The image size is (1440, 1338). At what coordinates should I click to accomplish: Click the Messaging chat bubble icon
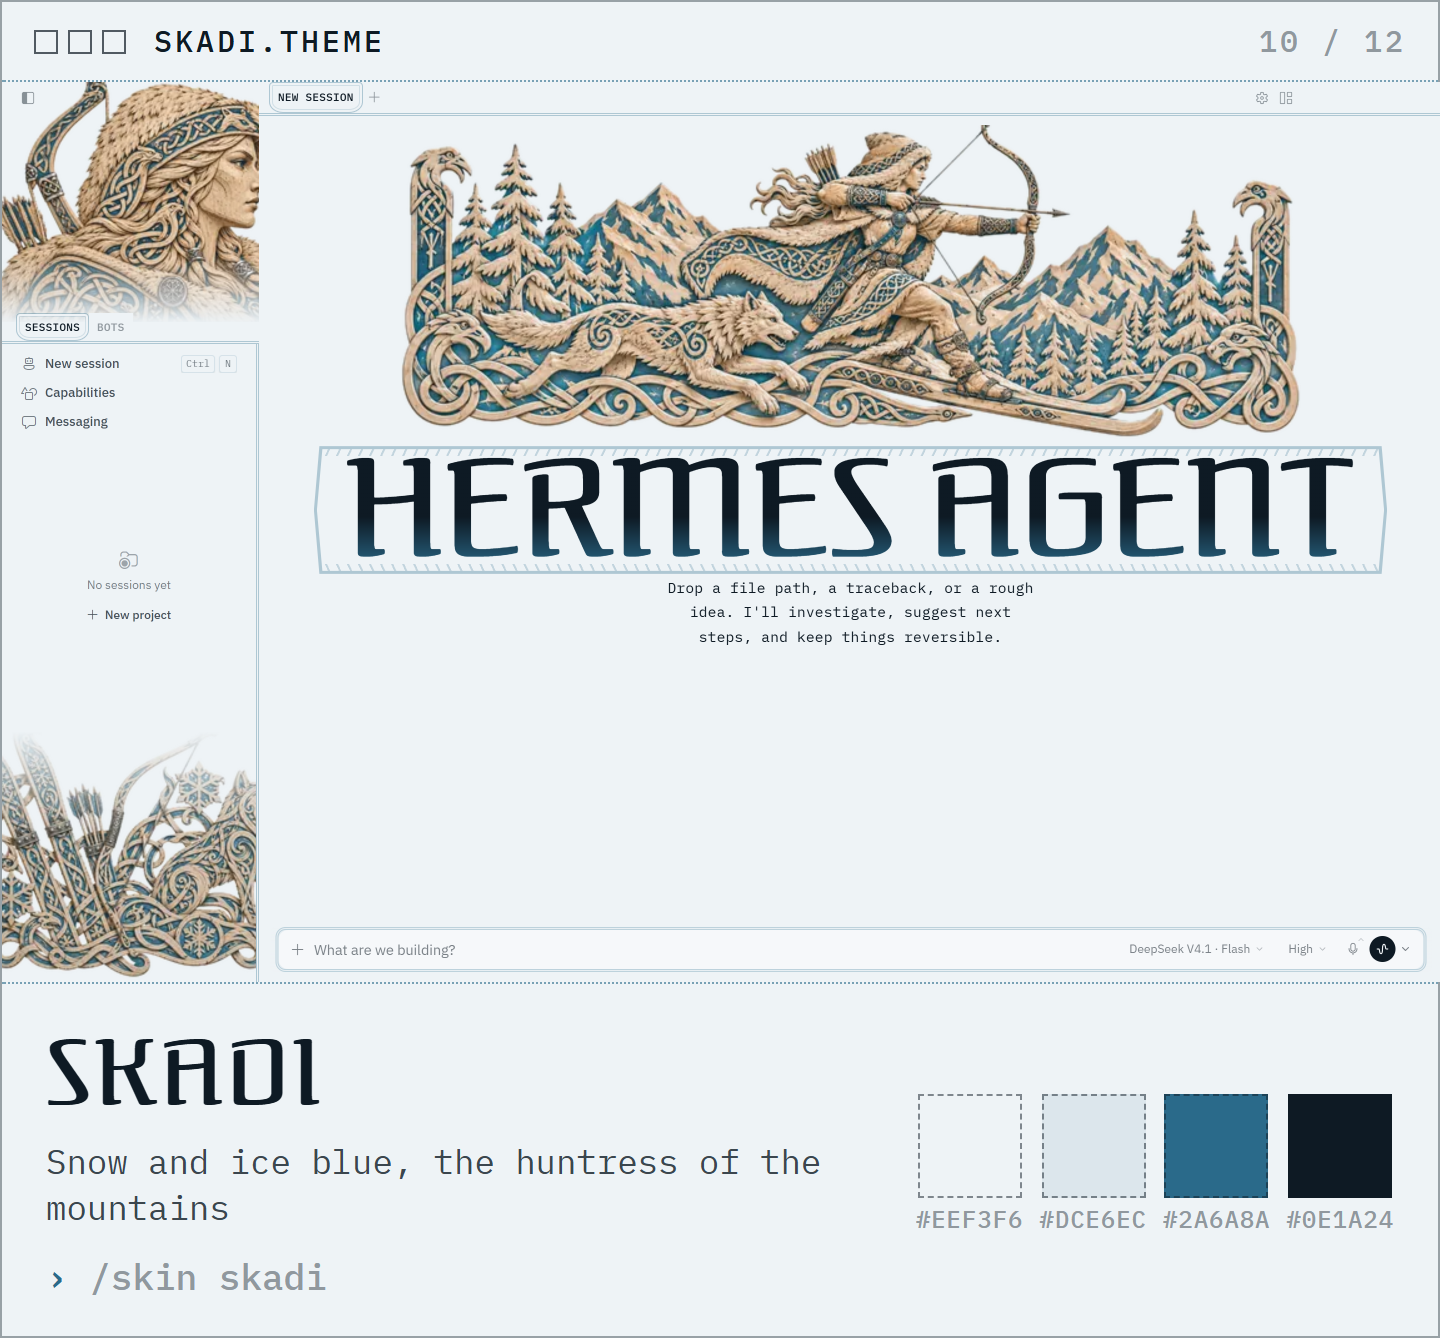tap(29, 422)
